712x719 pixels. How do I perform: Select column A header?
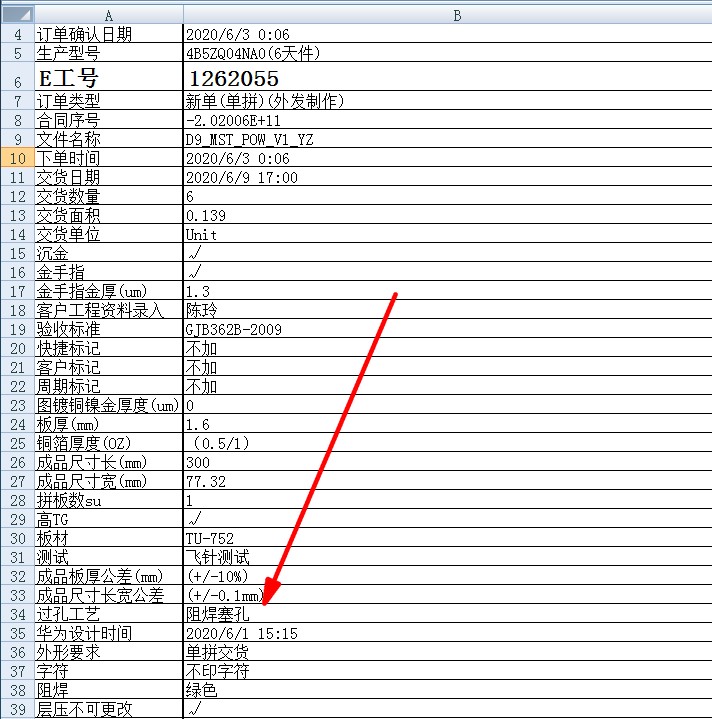pyautogui.click(x=109, y=15)
